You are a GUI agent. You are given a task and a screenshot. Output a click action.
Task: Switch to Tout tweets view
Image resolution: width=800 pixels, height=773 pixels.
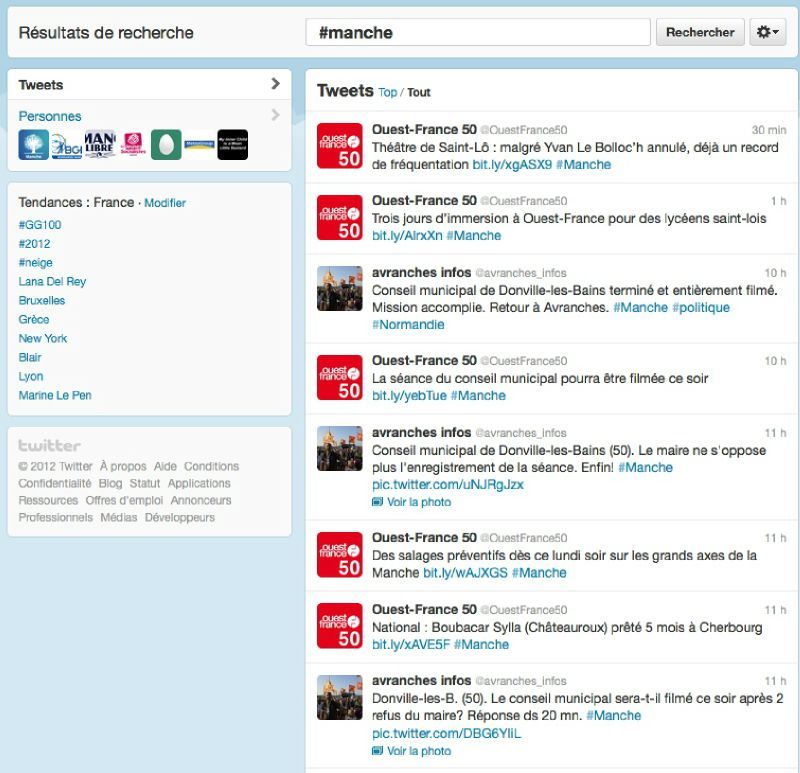418,92
